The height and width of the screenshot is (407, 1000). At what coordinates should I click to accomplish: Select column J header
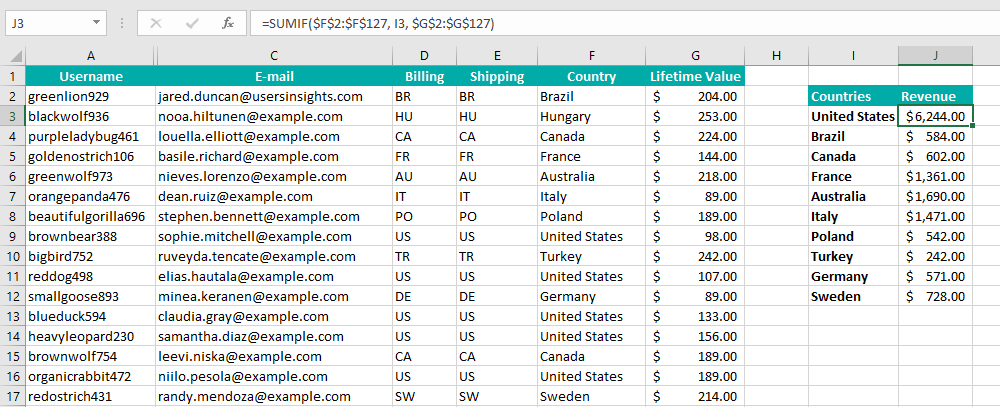(x=936, y=56)
